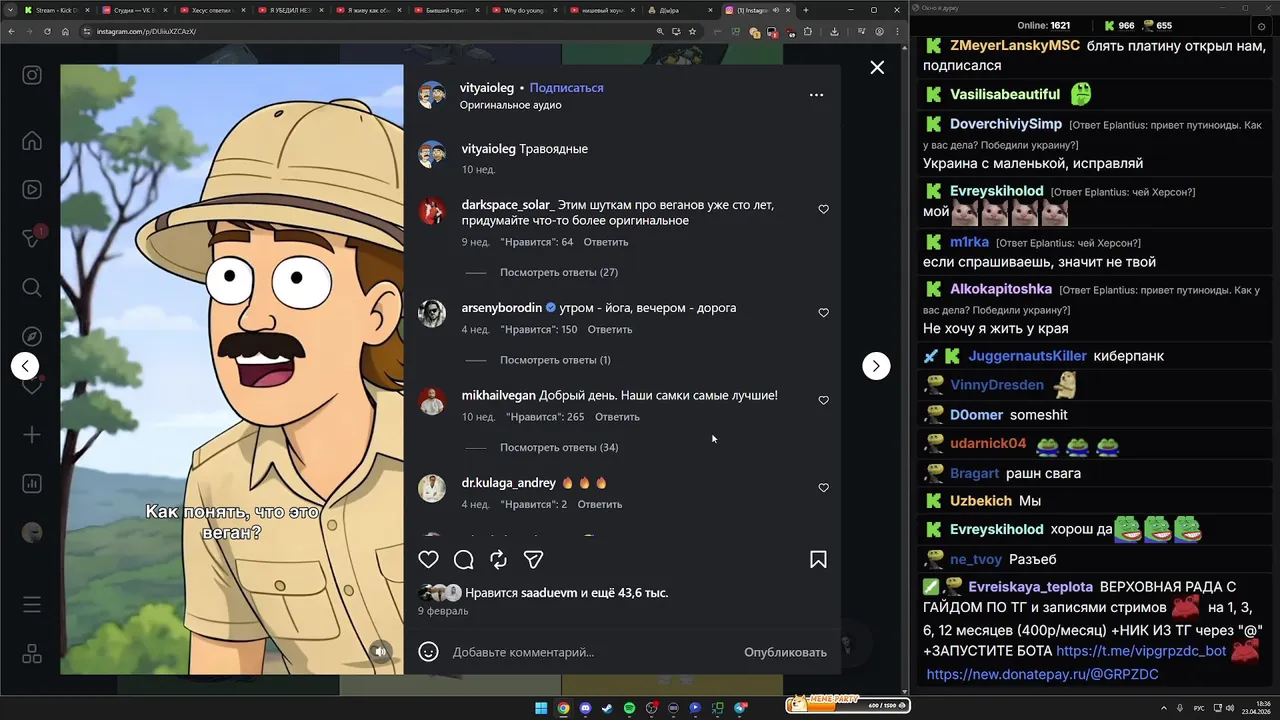Image resolution: width=1280 pixels, height=720 pixels.
Task: Close the Instagram post overlay
Action: click(877, 67)
